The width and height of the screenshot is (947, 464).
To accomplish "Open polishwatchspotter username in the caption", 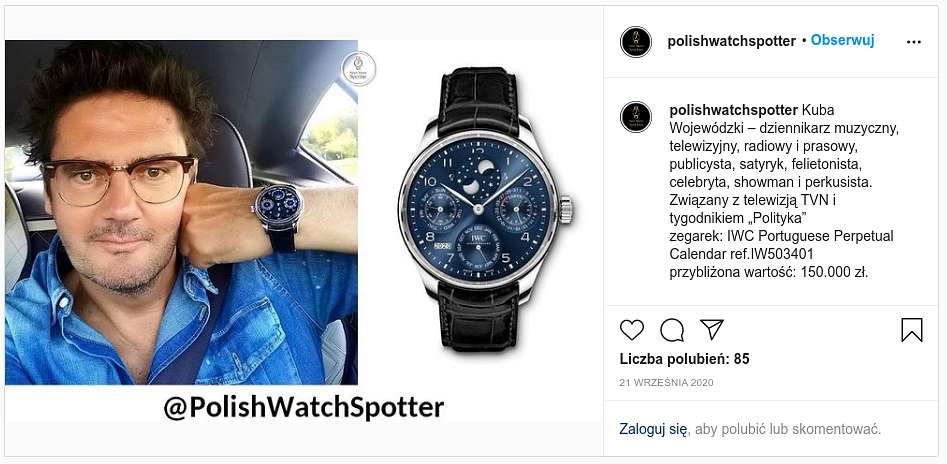I will point(733,111).
